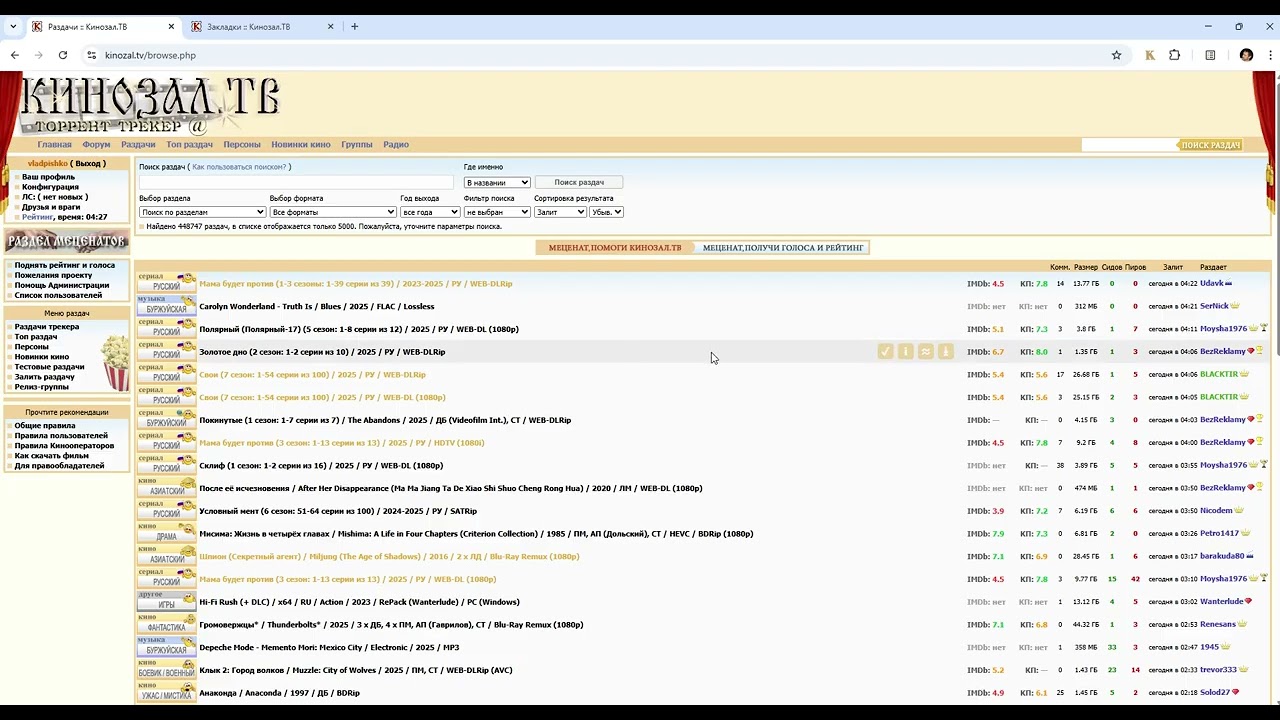Open the Chrome profile avatar
The height and width of the screenshot is (720, 1280).
(x=1246, y=55)
